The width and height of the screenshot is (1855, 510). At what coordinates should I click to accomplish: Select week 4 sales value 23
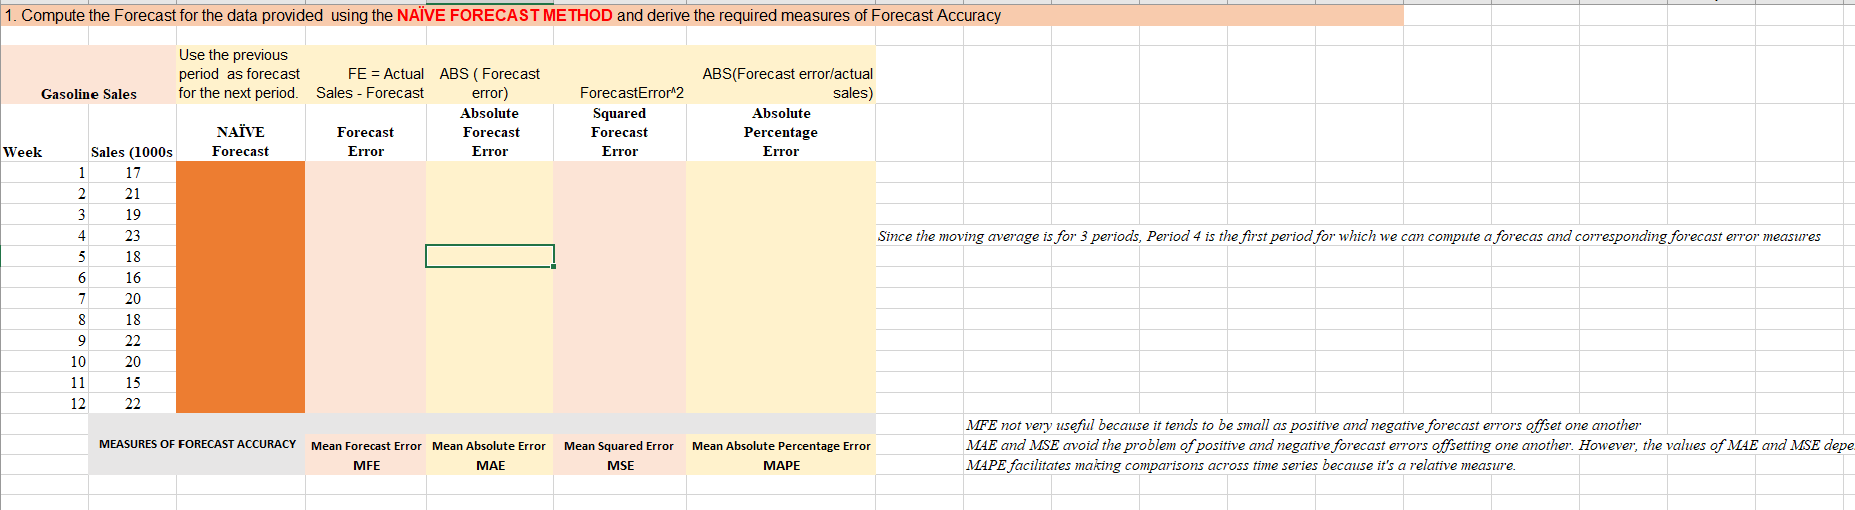(132, 236)
